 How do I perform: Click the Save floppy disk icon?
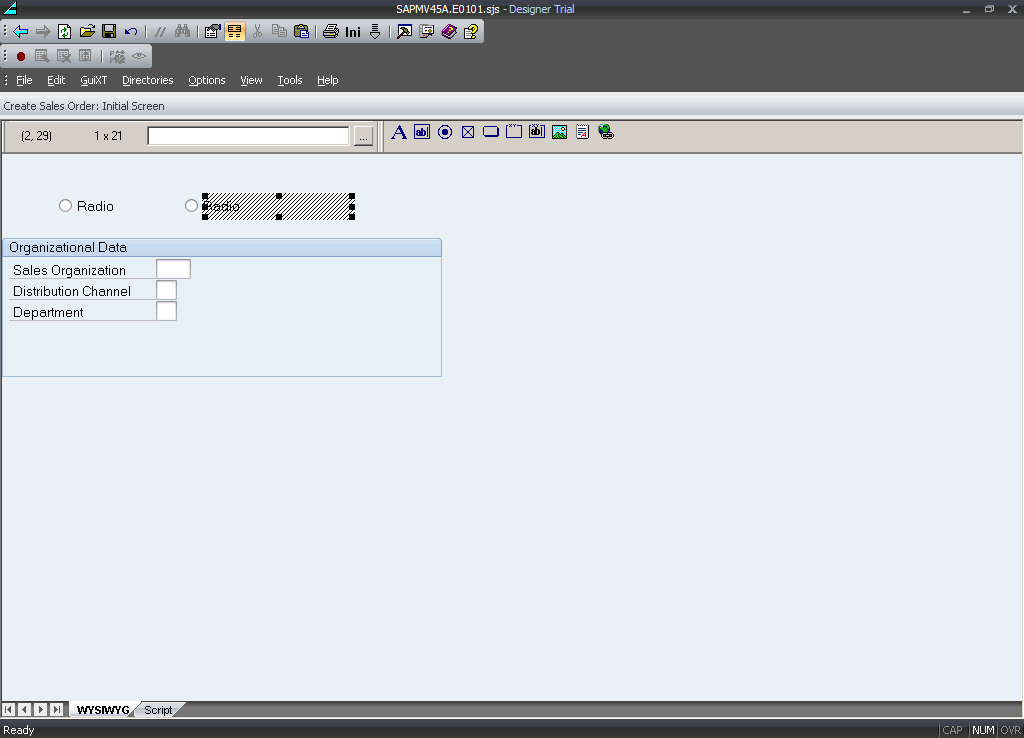109,31
